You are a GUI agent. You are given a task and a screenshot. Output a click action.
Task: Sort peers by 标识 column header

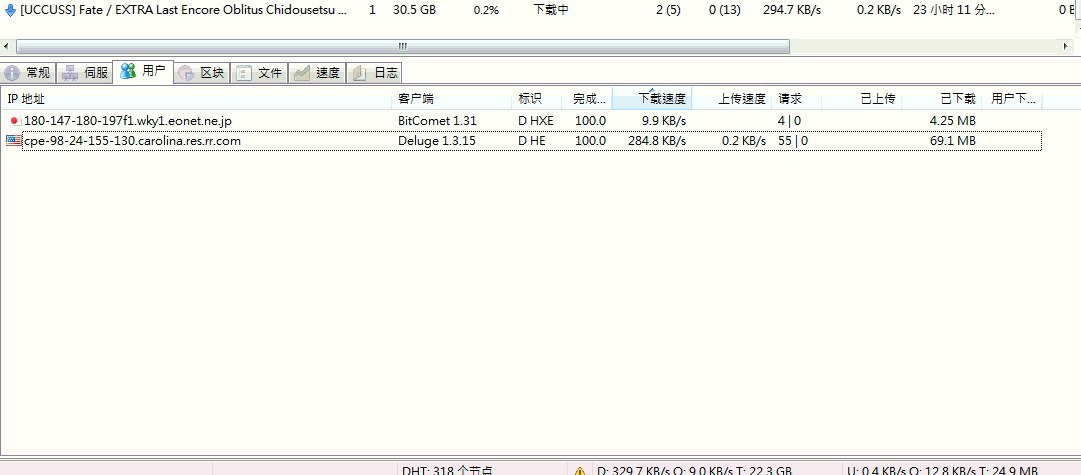[x=537, y=99]
